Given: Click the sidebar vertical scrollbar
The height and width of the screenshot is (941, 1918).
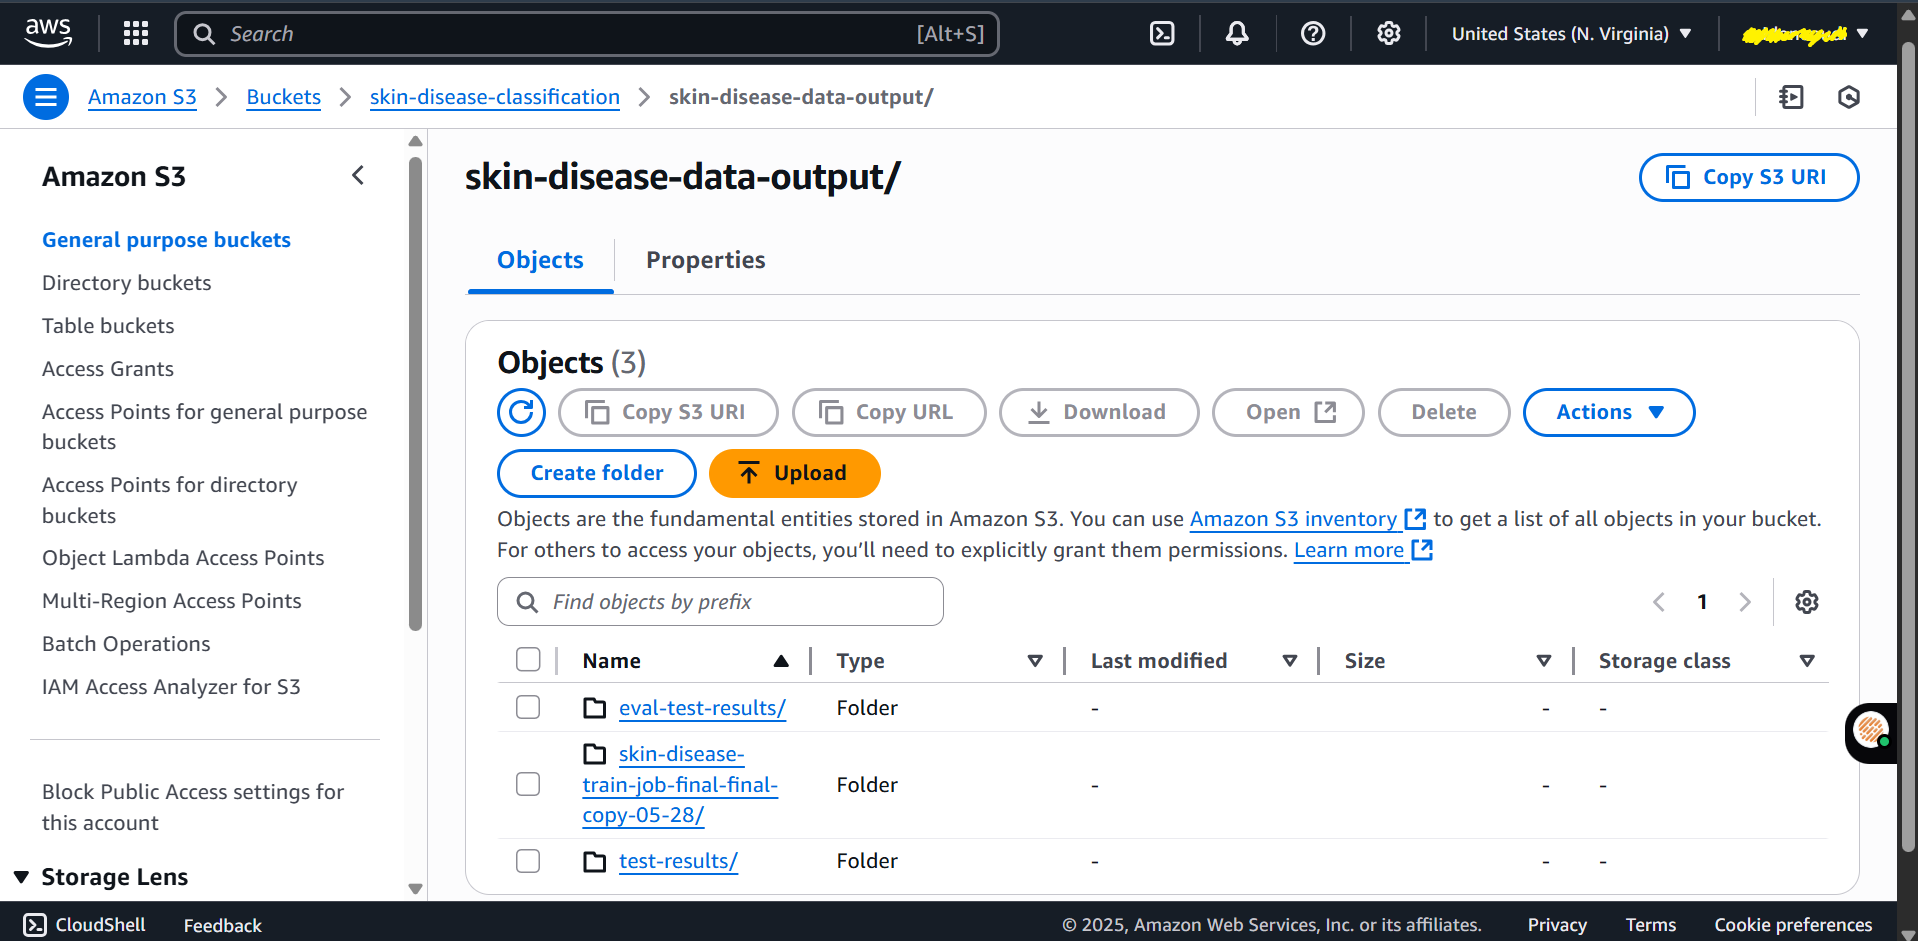Looking at the screenshot, I should point(415,392).
